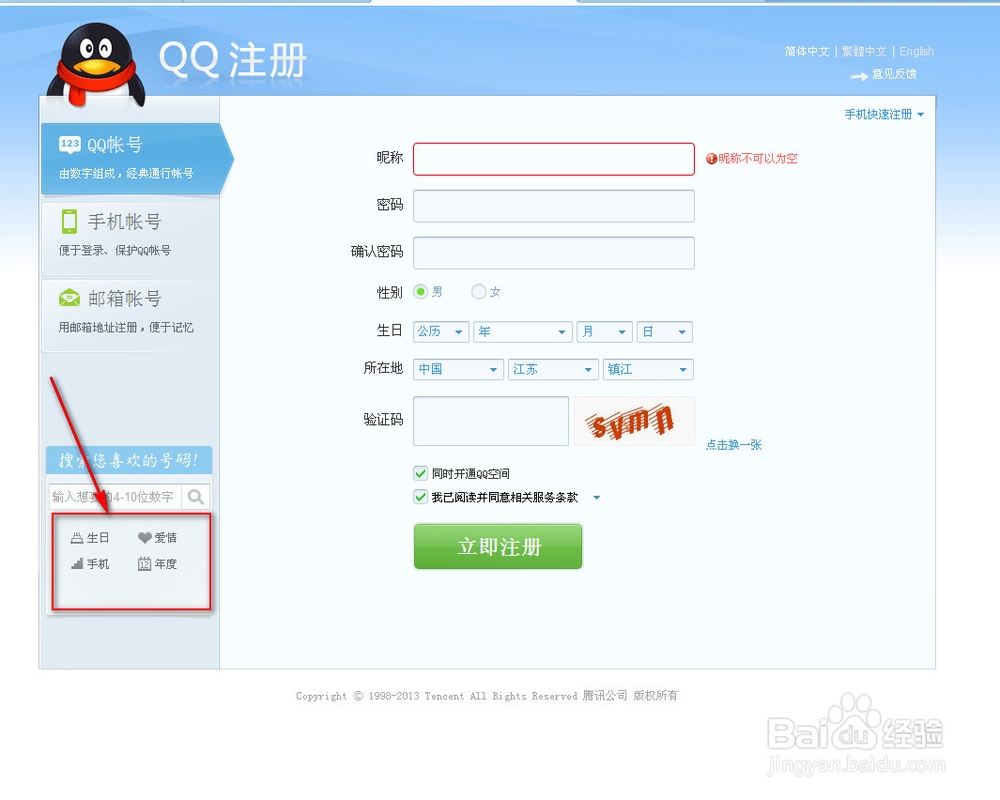Screen dimensions: 1000x800
Task: Click into the 验证码 captcha input
Action: pyautogui.click(x=490, y=421)
